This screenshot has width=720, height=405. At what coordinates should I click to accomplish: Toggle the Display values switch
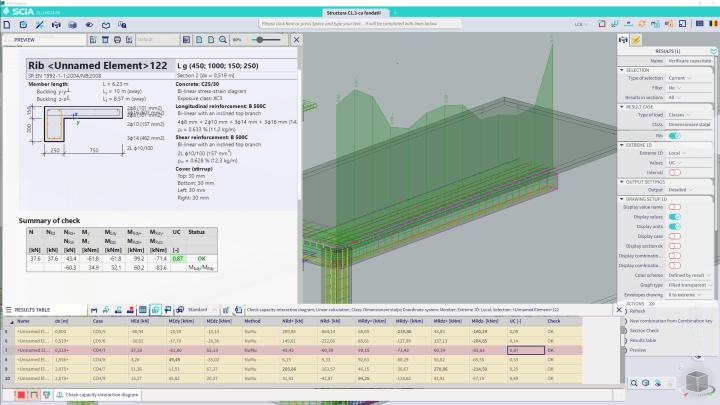coord(674,217)
